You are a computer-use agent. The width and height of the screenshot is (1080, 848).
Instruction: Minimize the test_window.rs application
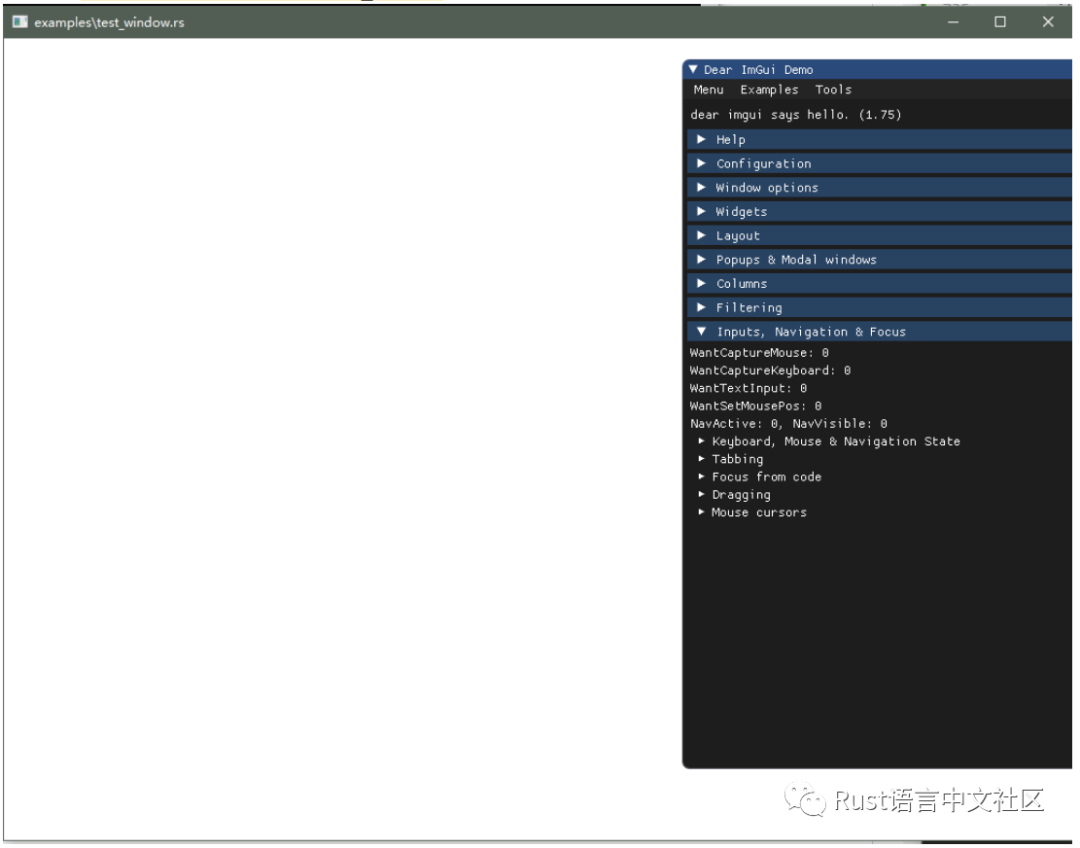953,22
